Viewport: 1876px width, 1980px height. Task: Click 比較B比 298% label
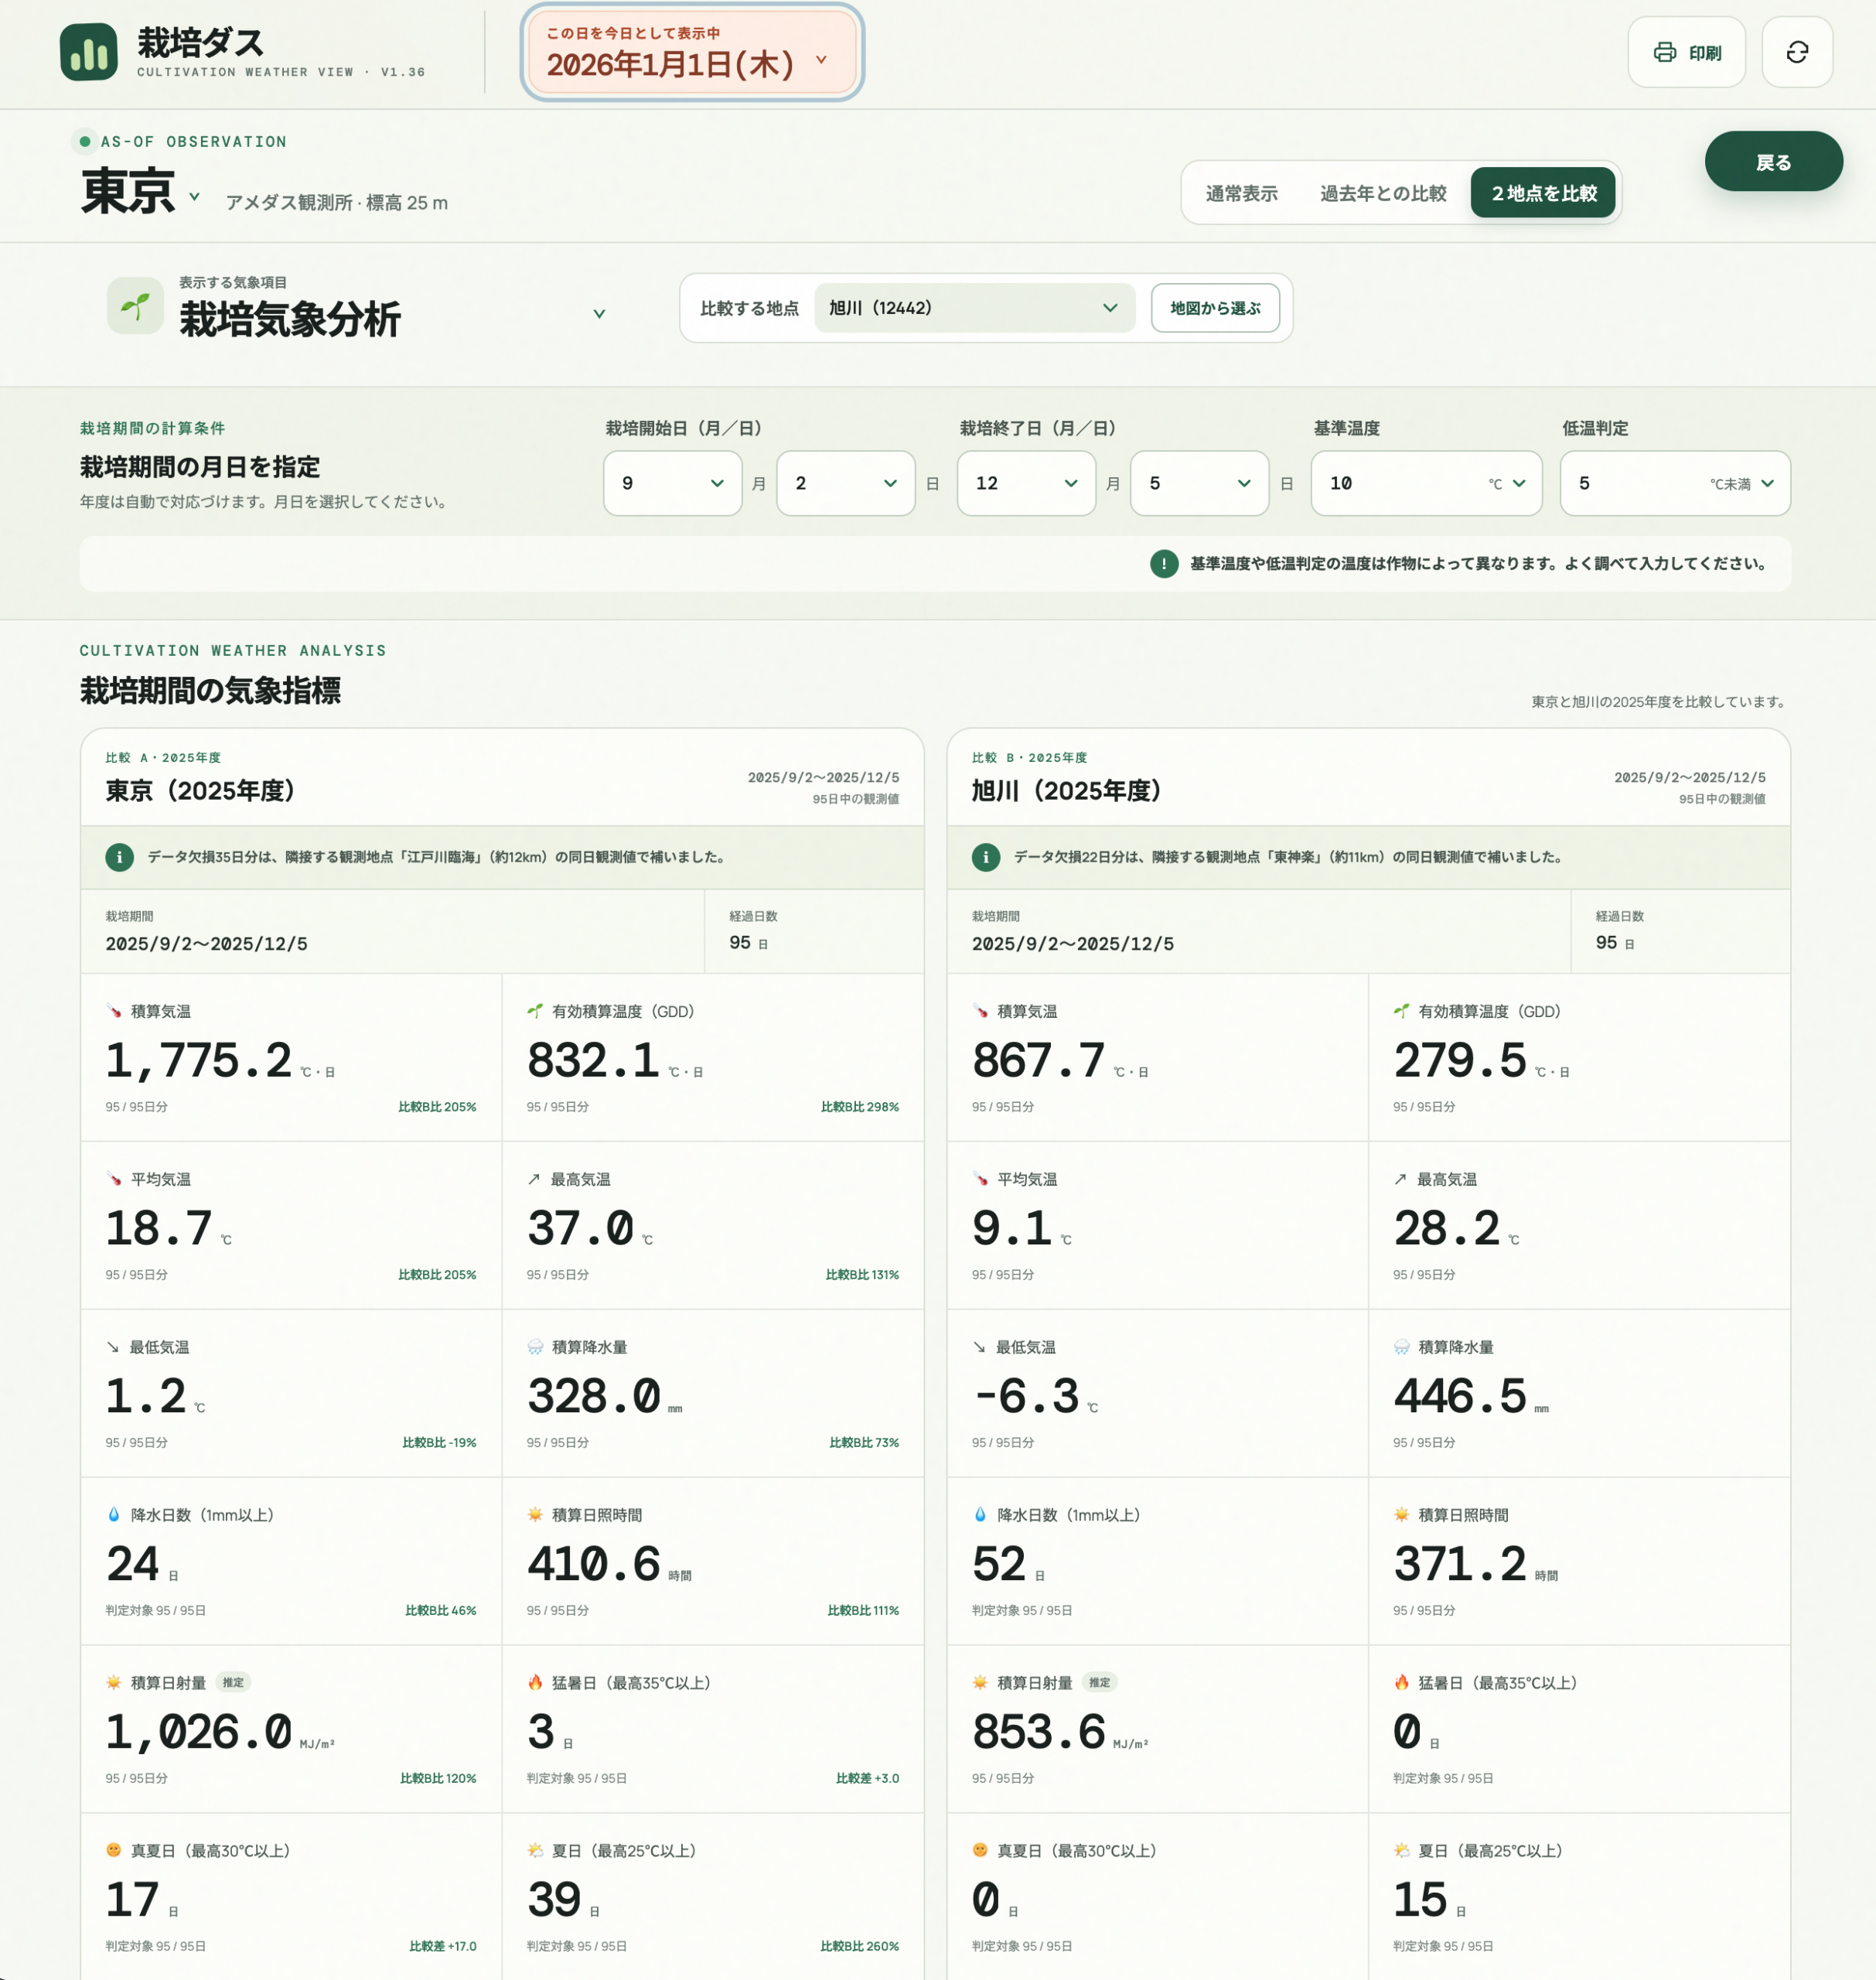(859, 1107)
